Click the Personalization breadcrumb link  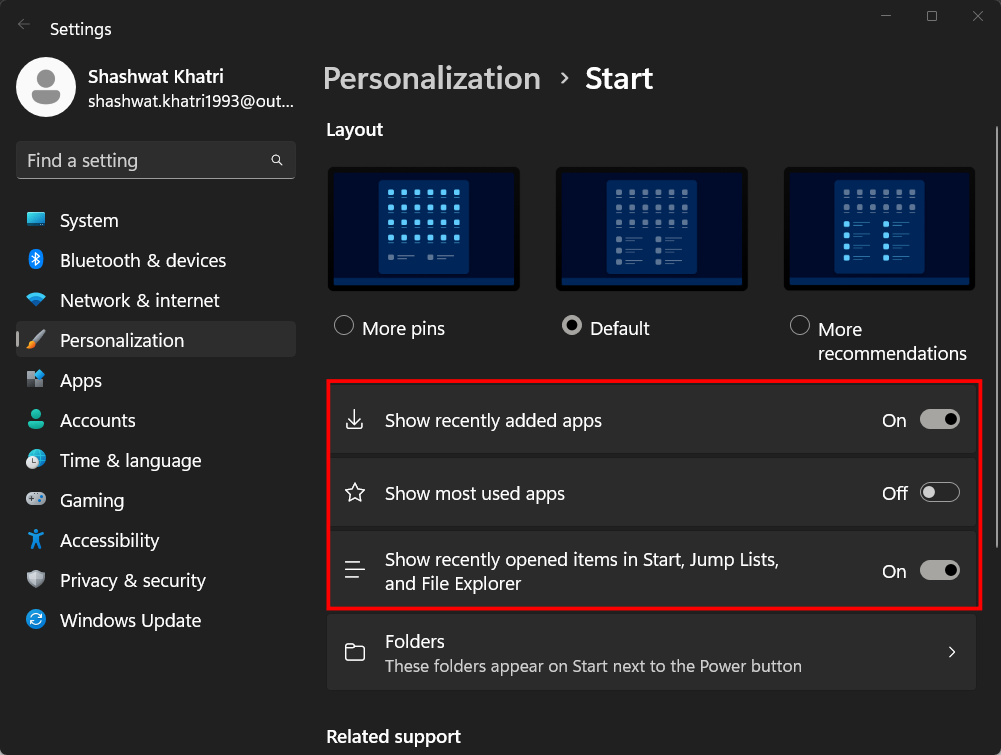(x=431, y=78)
